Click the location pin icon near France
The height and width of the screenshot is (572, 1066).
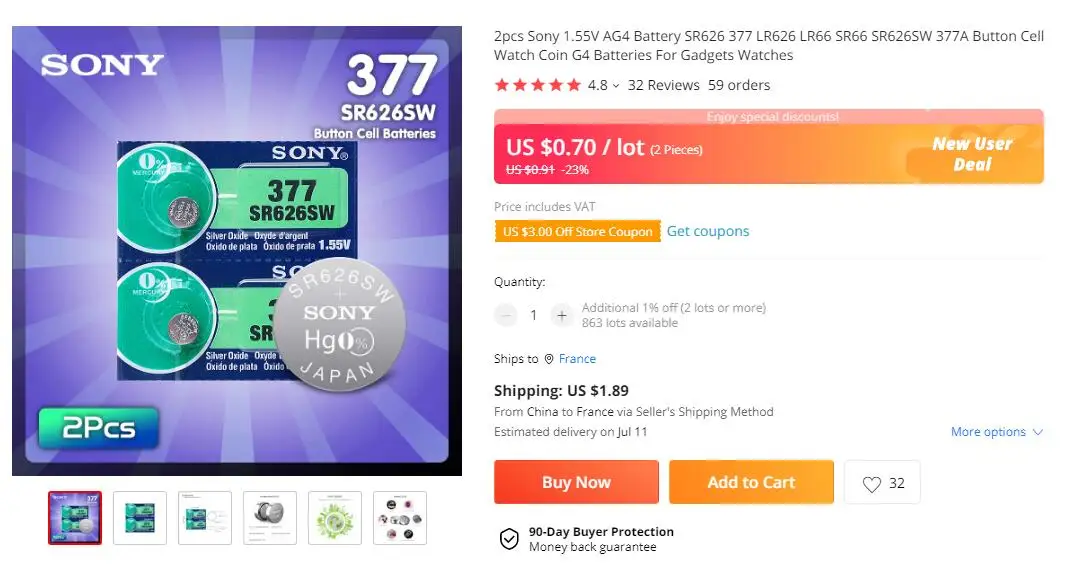pos(549,358)
